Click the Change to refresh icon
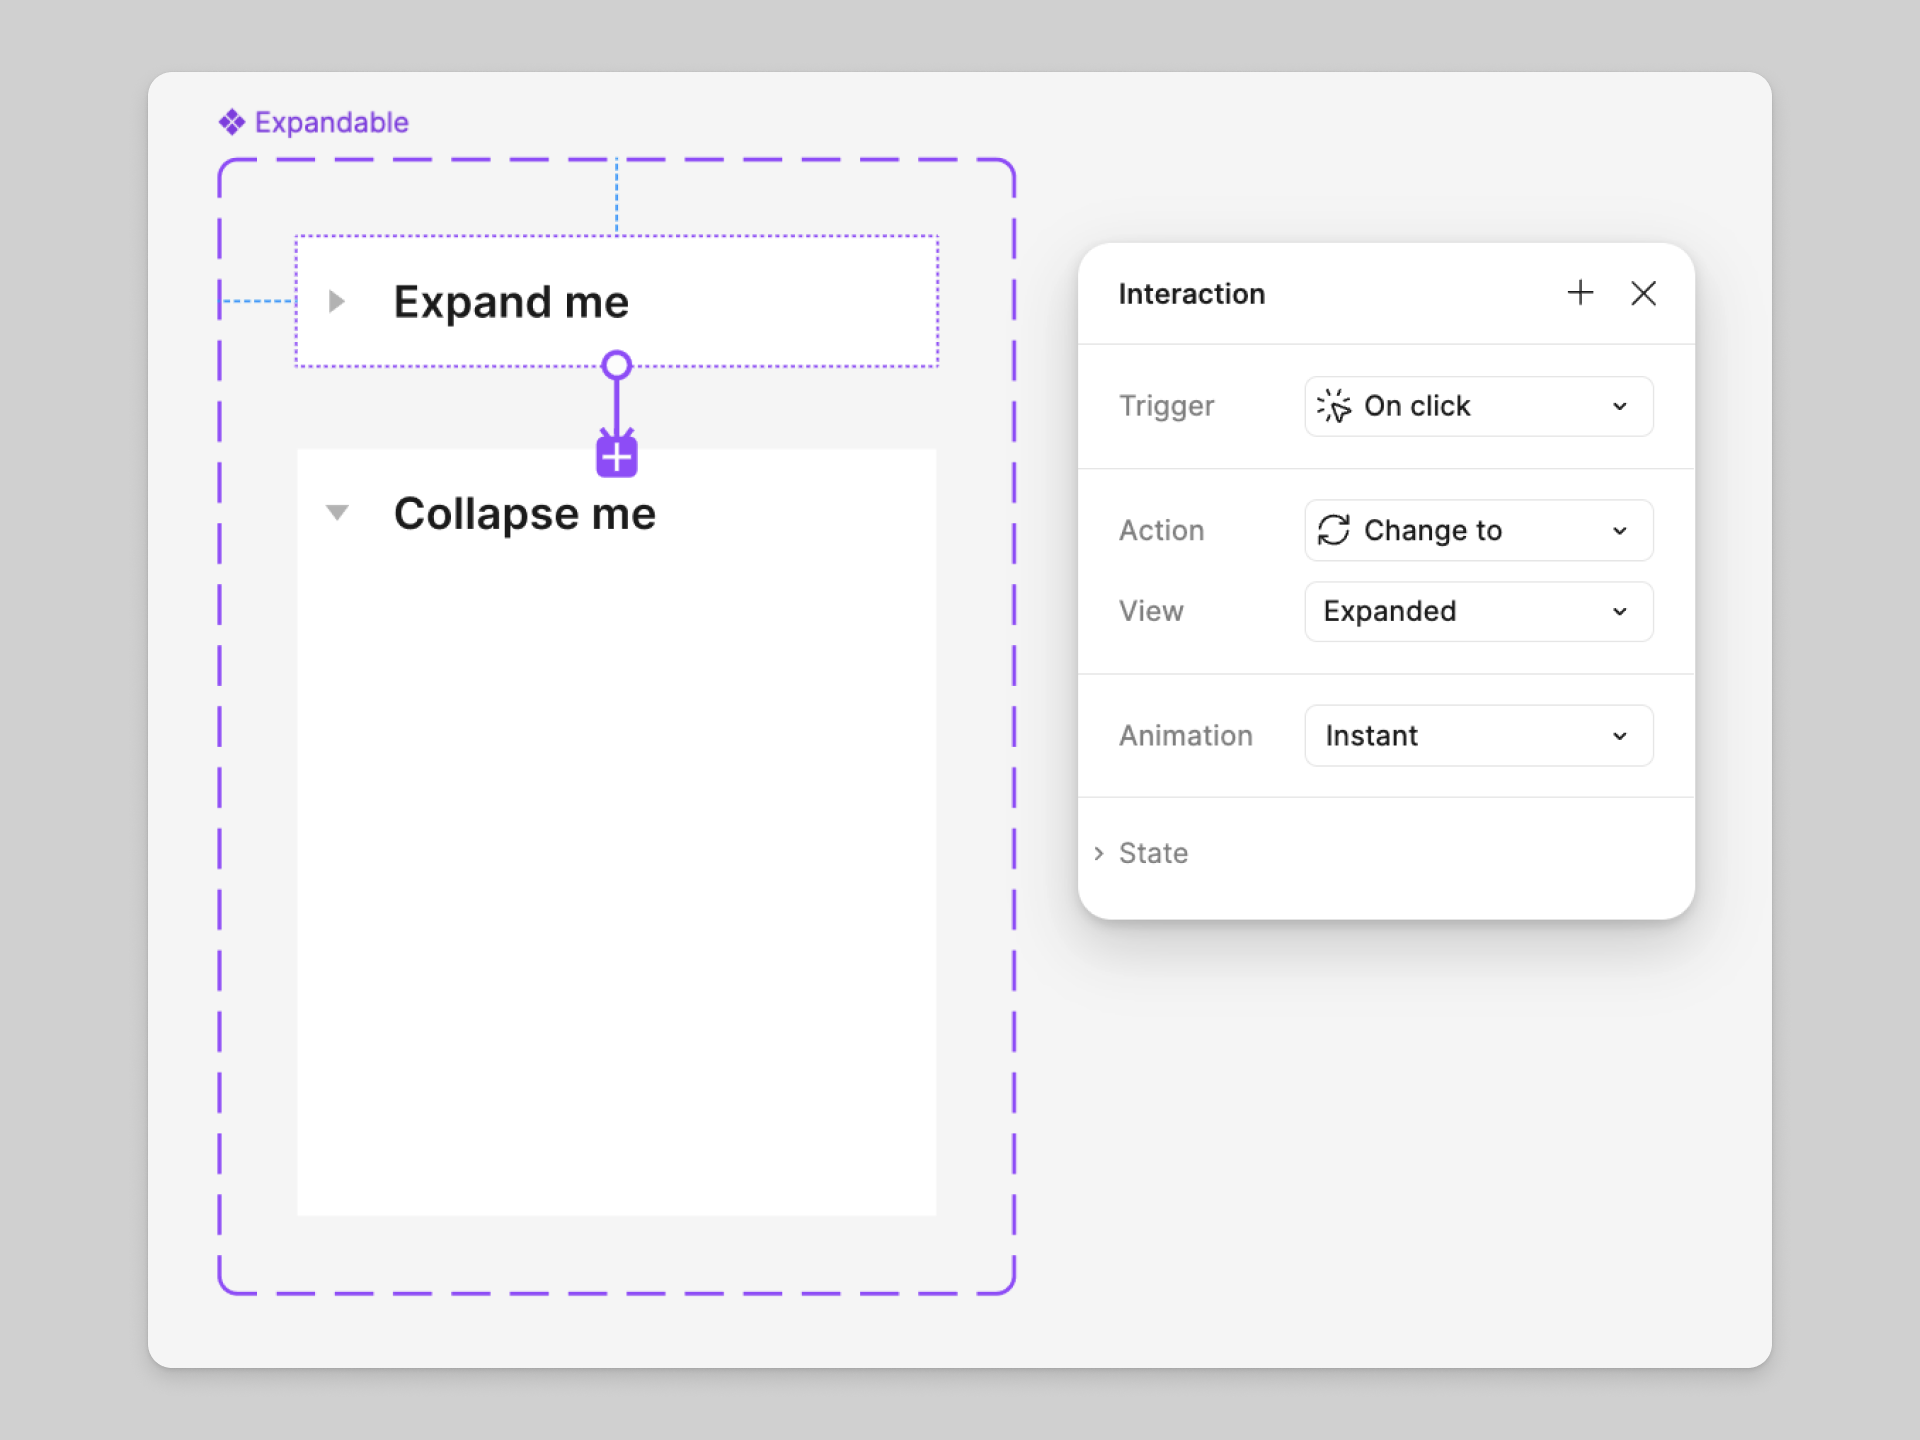Viewport: 1920px width, 1440px height. pos(1334,530)
